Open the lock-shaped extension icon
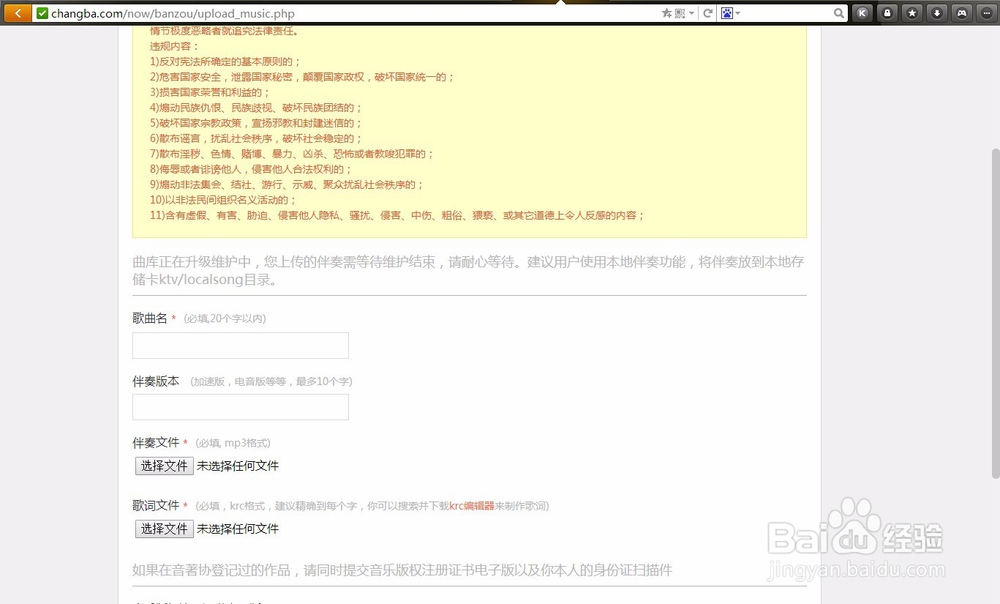The height and width of the screenshot is (604, 1000). pyautogui.click(x=888, y=12)
